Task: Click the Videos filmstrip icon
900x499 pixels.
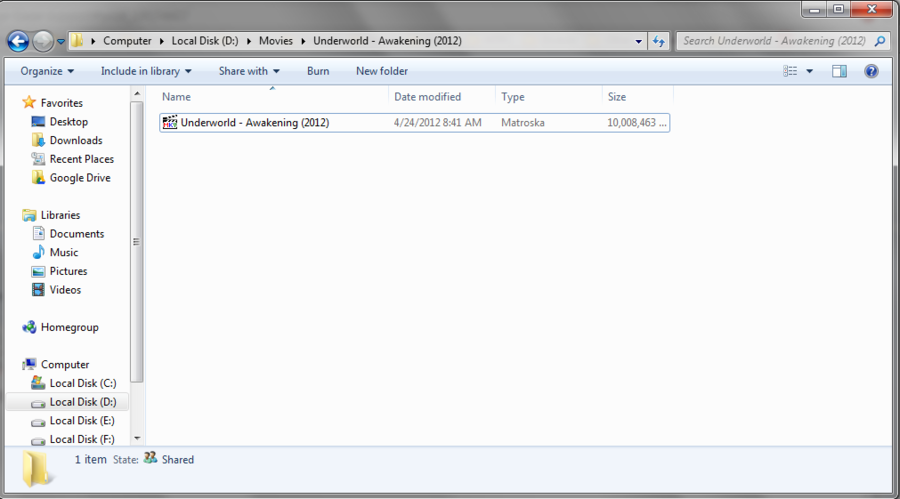Action: click(38, 289)
